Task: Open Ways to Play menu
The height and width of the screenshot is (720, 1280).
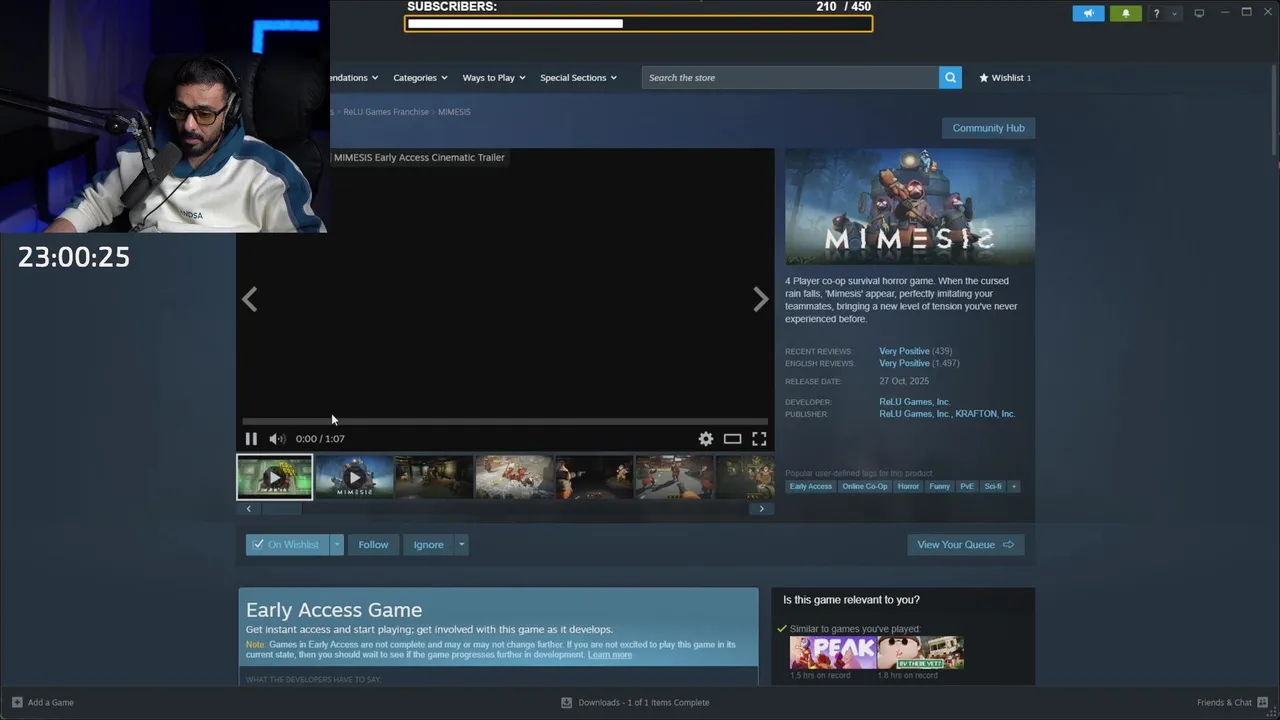Action: pos(494,77)
